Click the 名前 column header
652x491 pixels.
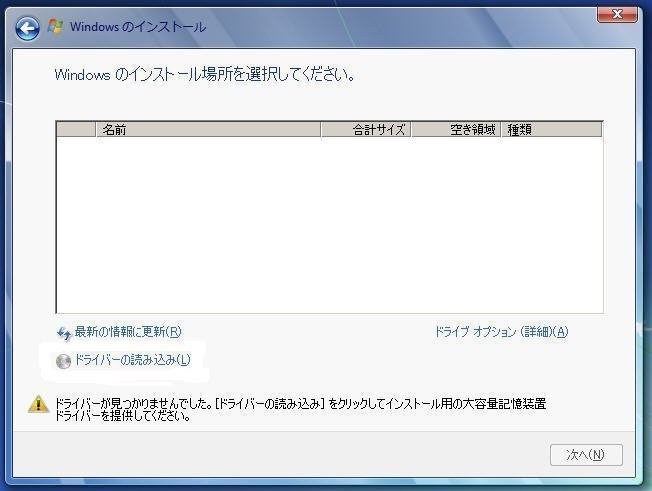[208, 130]
